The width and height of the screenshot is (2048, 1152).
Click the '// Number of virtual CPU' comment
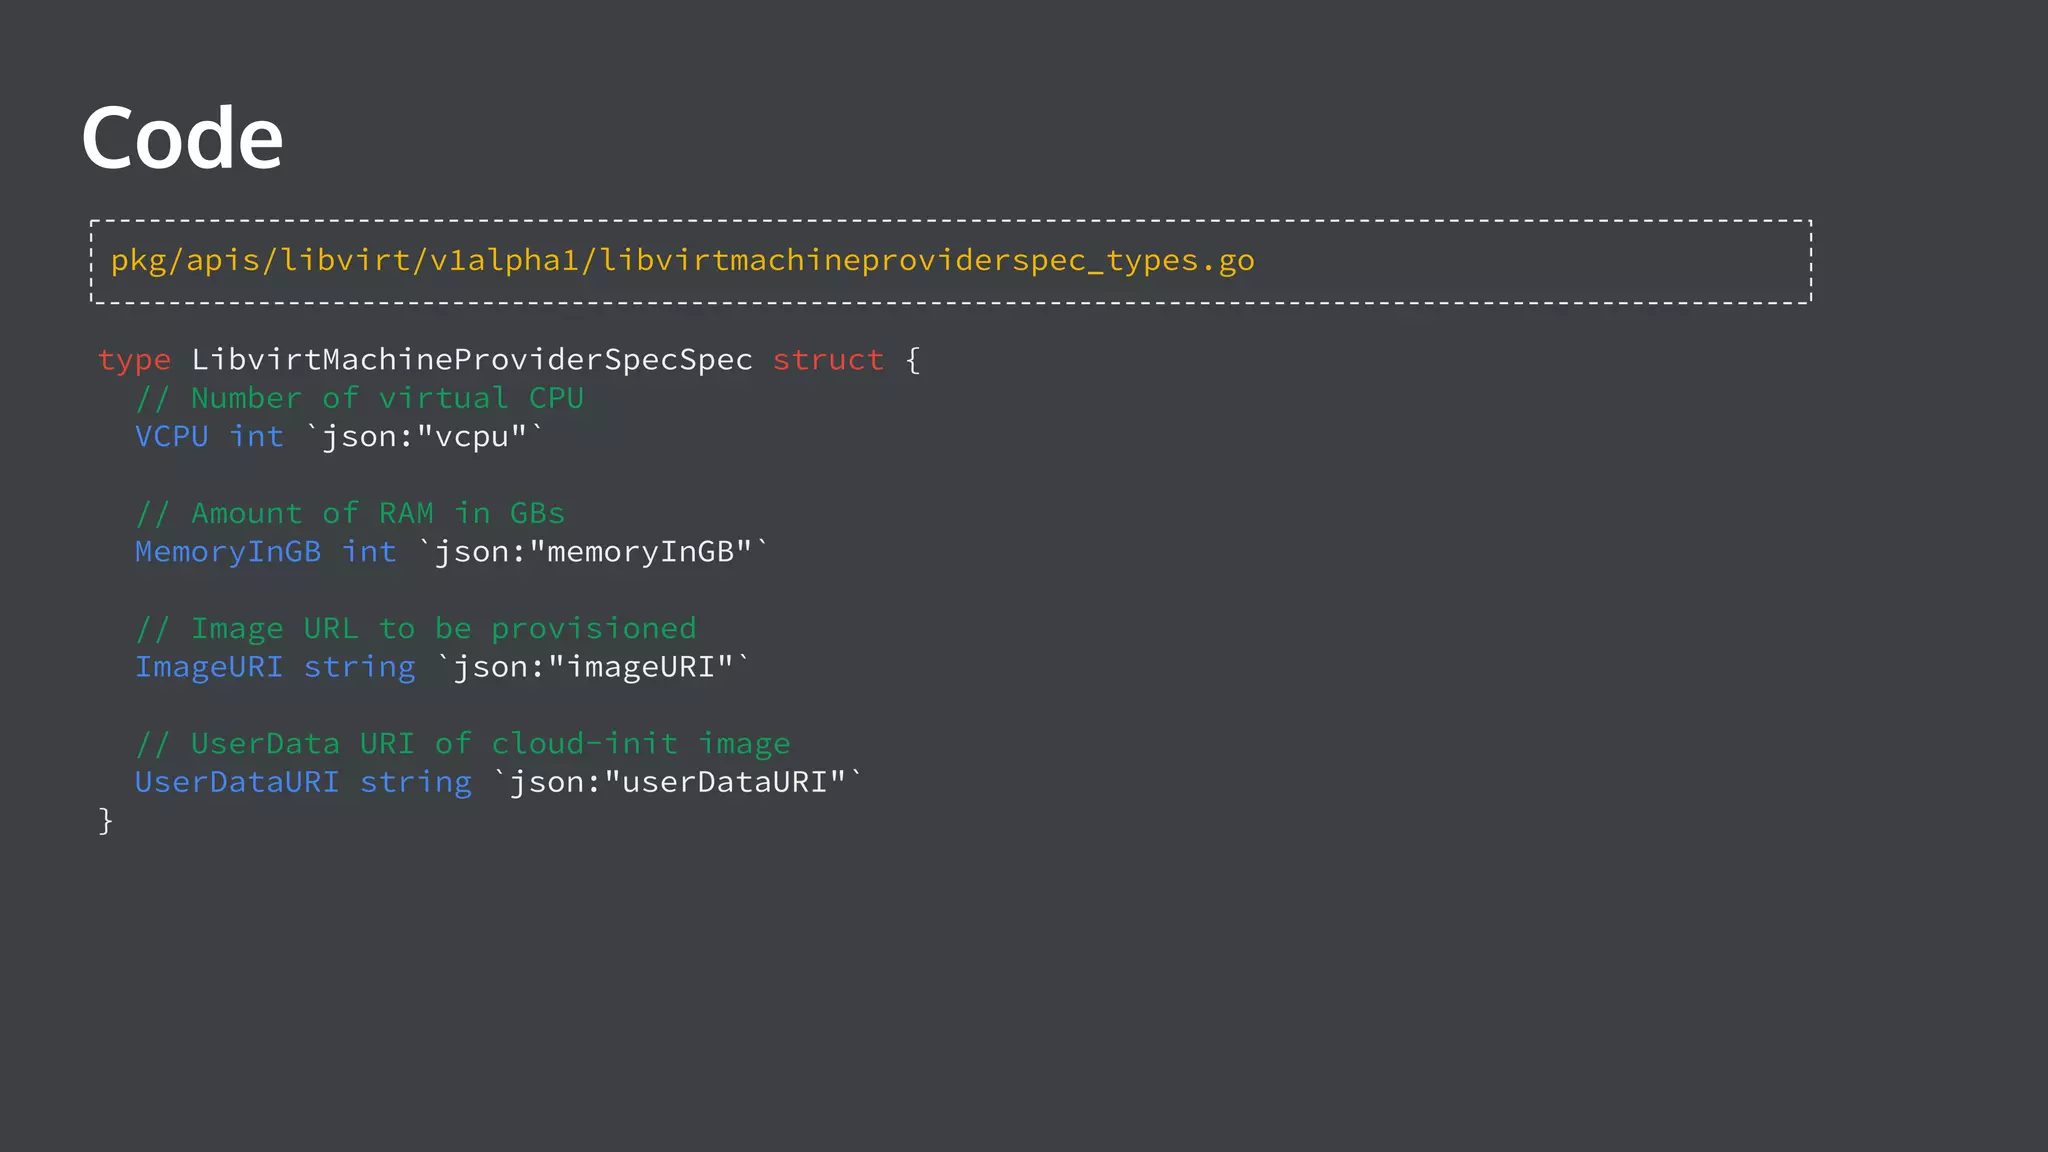point(360,398)
